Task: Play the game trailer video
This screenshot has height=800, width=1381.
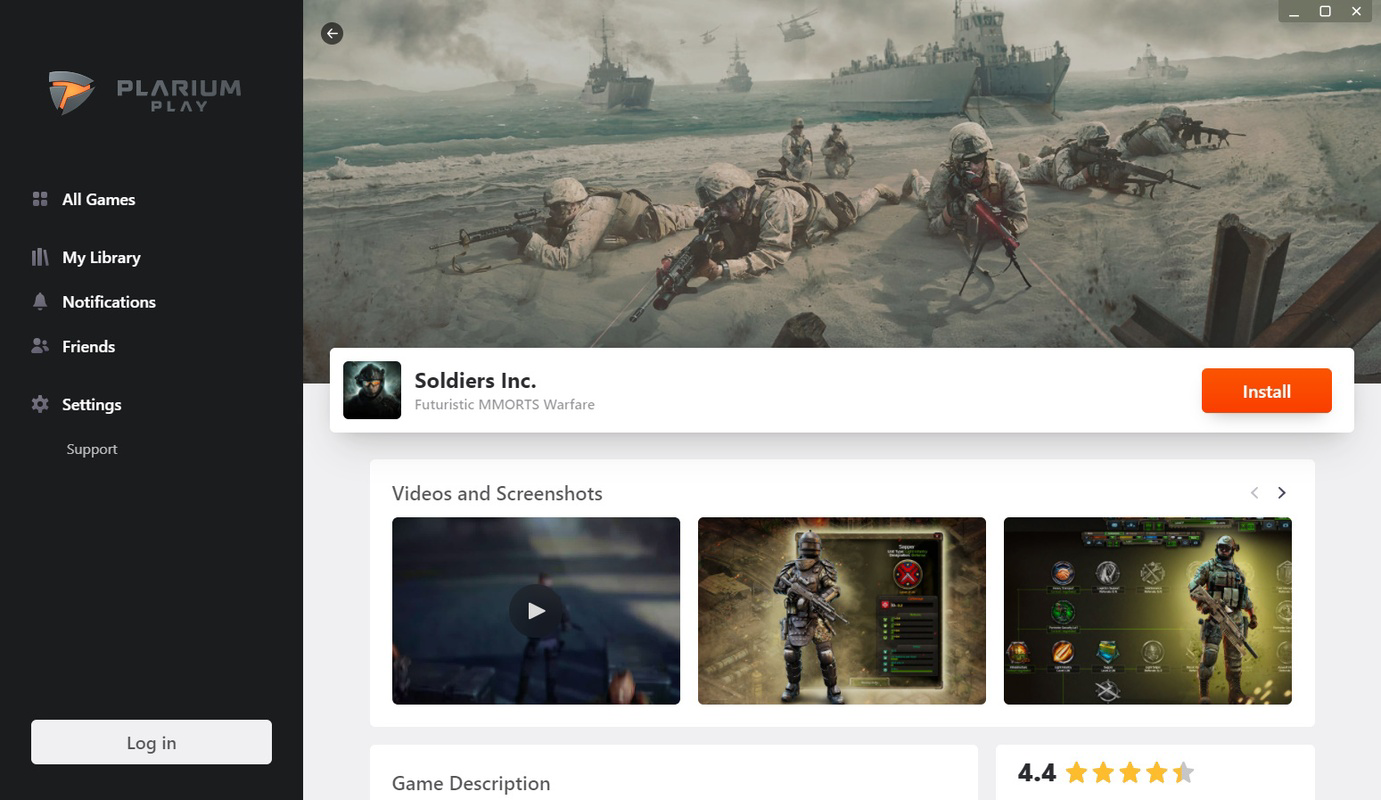Action: click(x=536, y=610)
